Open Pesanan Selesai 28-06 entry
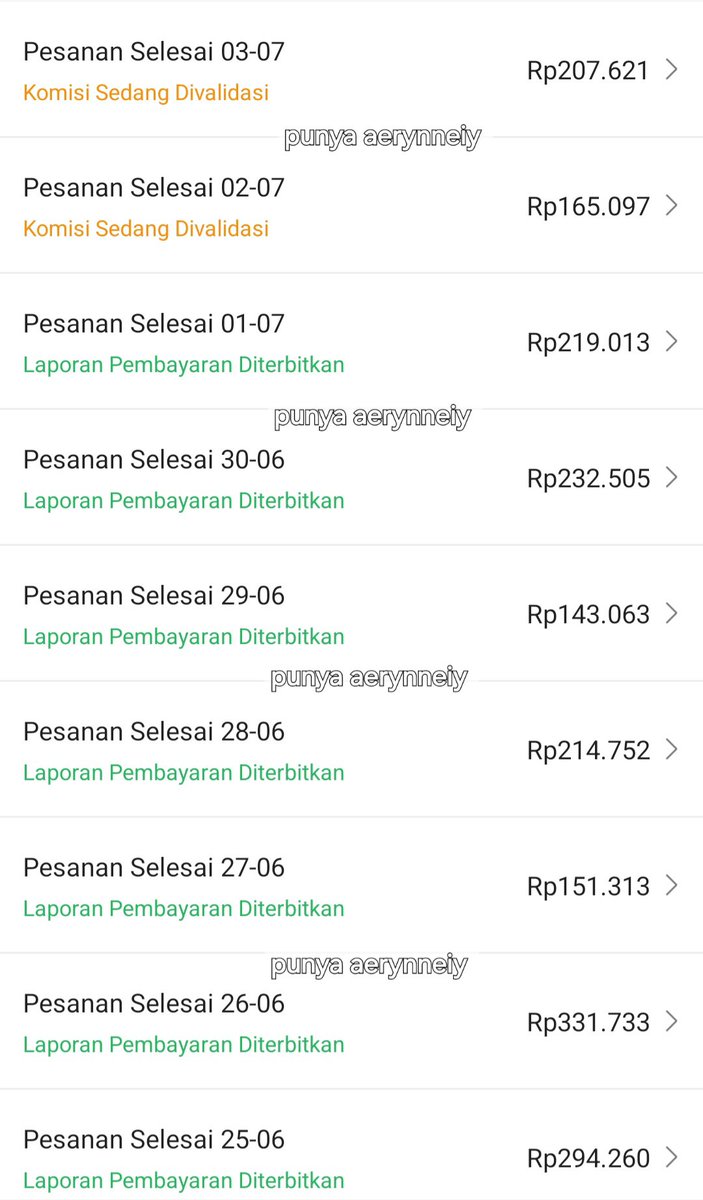This screenshot has height=1200, width=703. (x=351, y=749)
